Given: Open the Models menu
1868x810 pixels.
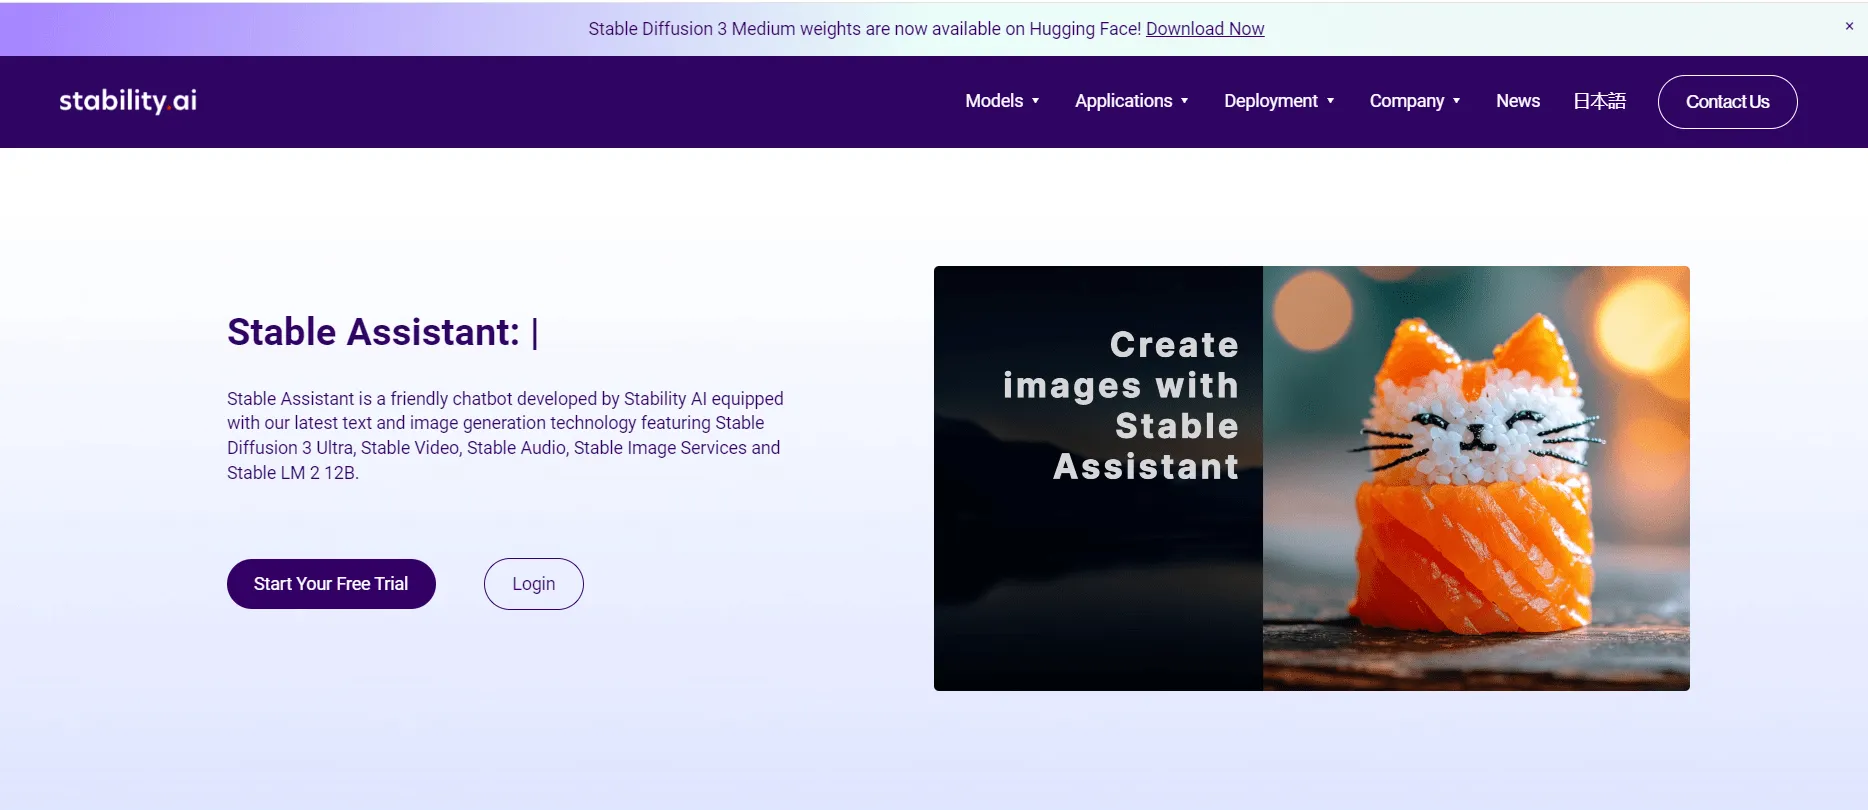Looking at the screenshot, I should (993, 101).
